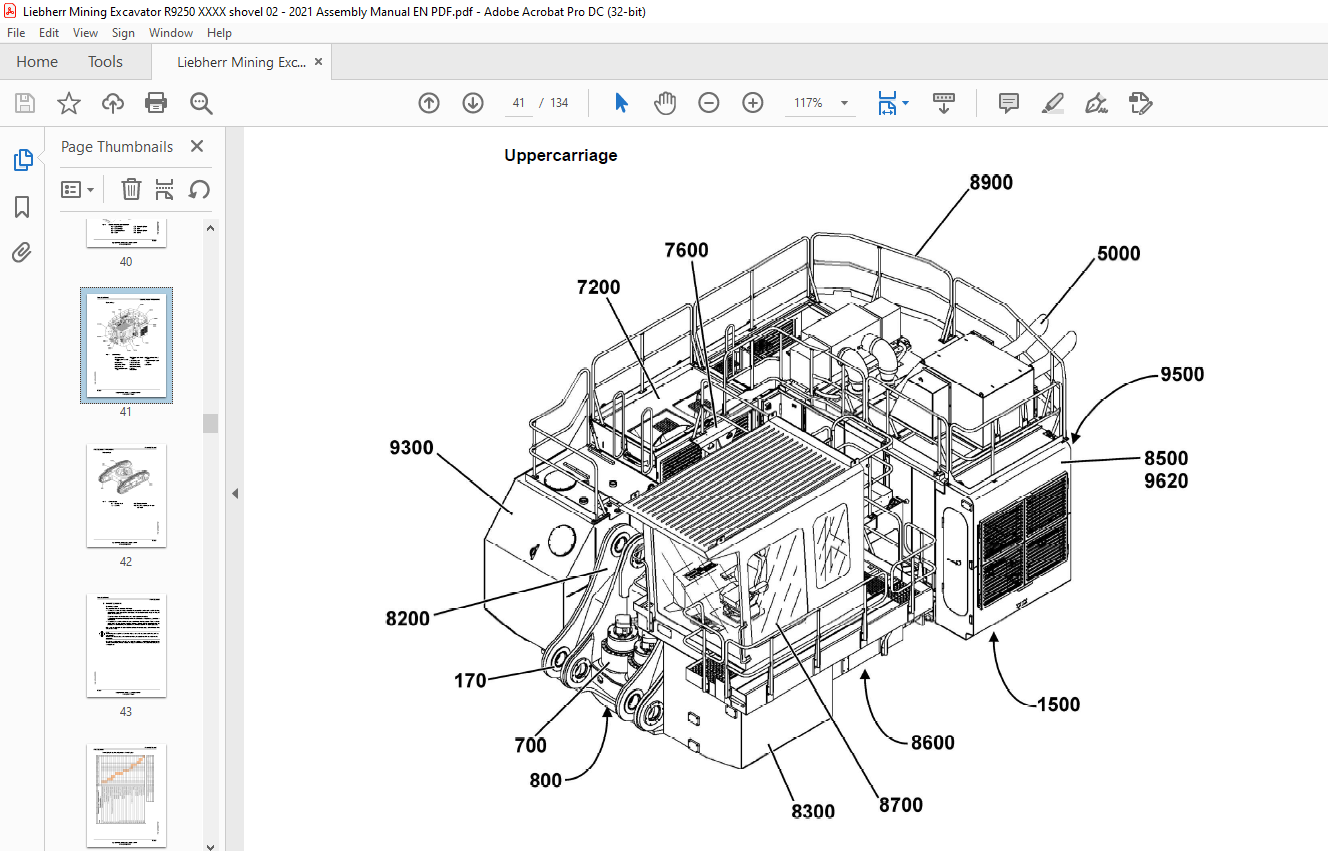Open Page Thumbnails sidebar icon
Viewport: 1328px width, 851px height.
click(x=22, y=160)
